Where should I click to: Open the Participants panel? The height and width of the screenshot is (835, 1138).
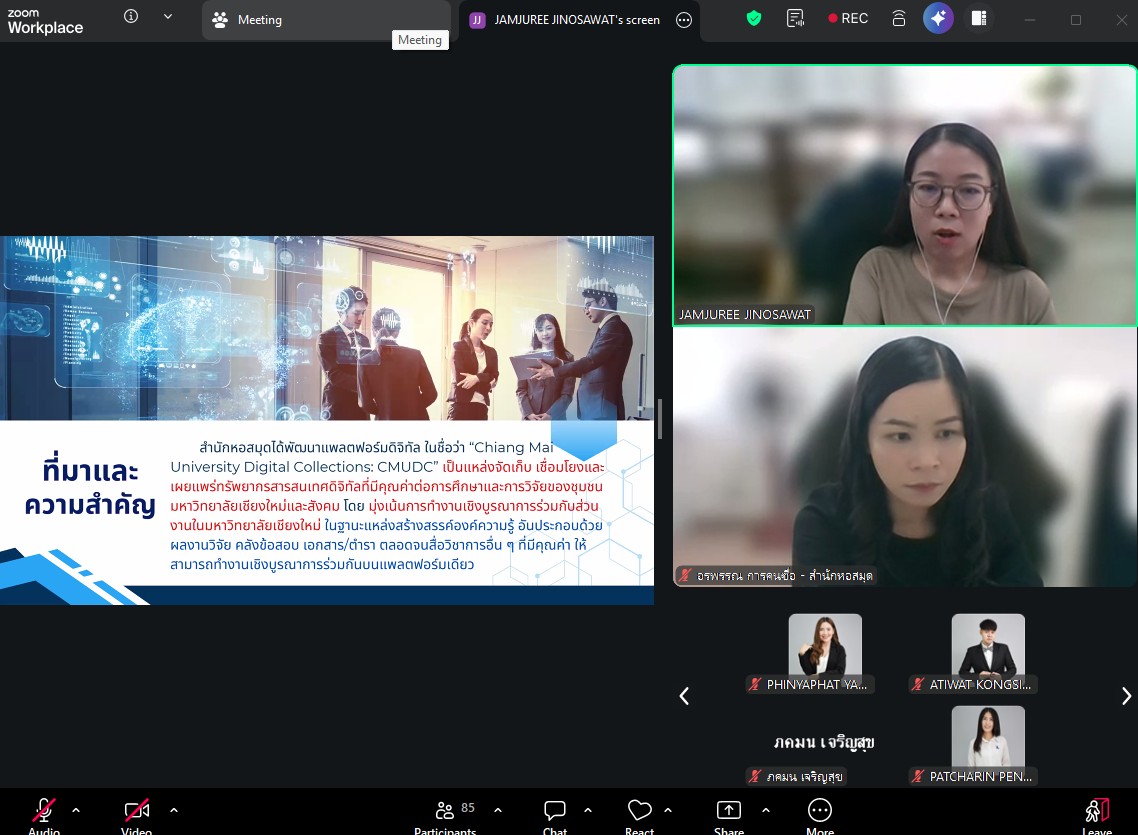point(446,811)
